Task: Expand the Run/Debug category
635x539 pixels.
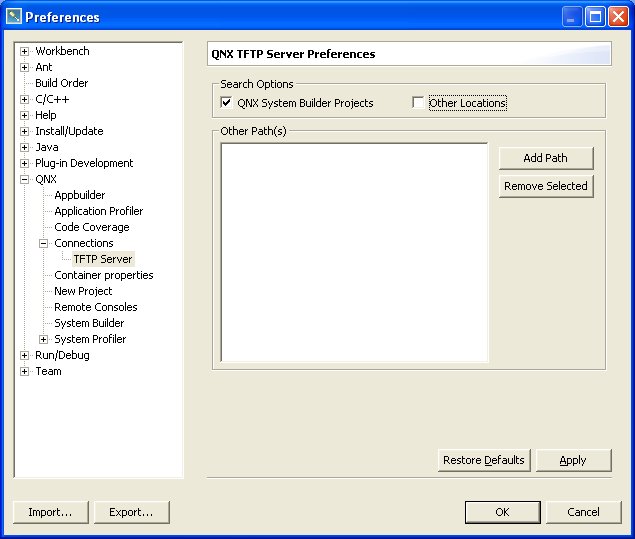Action: coord(24,355)
